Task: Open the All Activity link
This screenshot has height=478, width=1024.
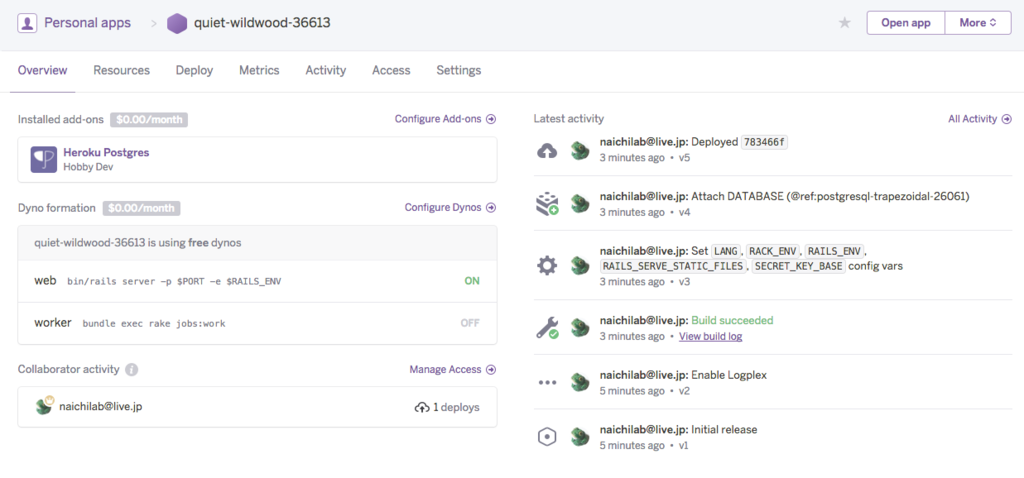Action: [x=980, y=119]
